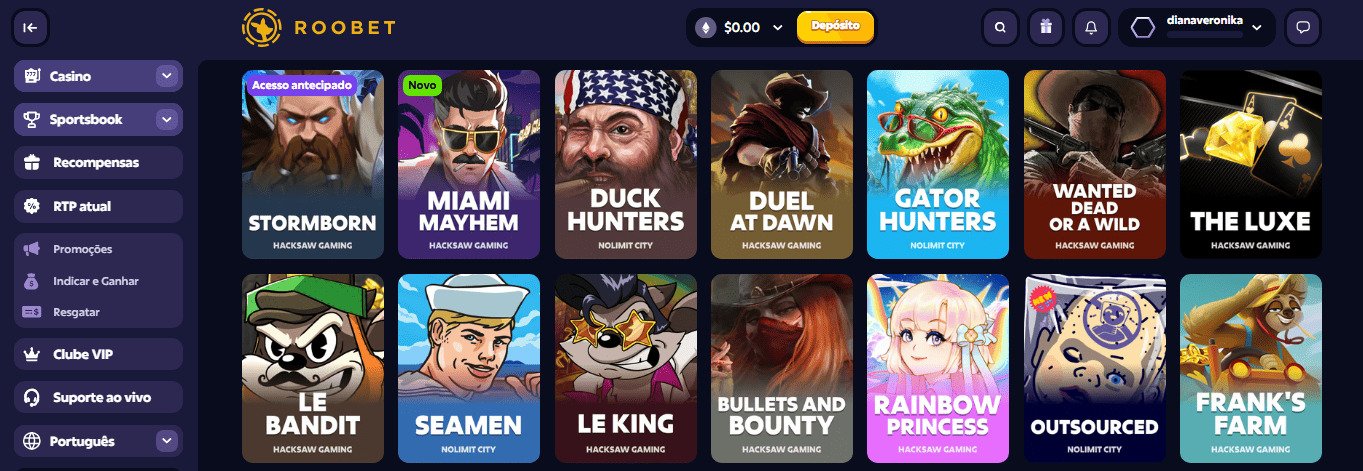Open the chat bubble icon
Screen dimensions: 1363x471
pyautogui.click(x=1303, y=27)
